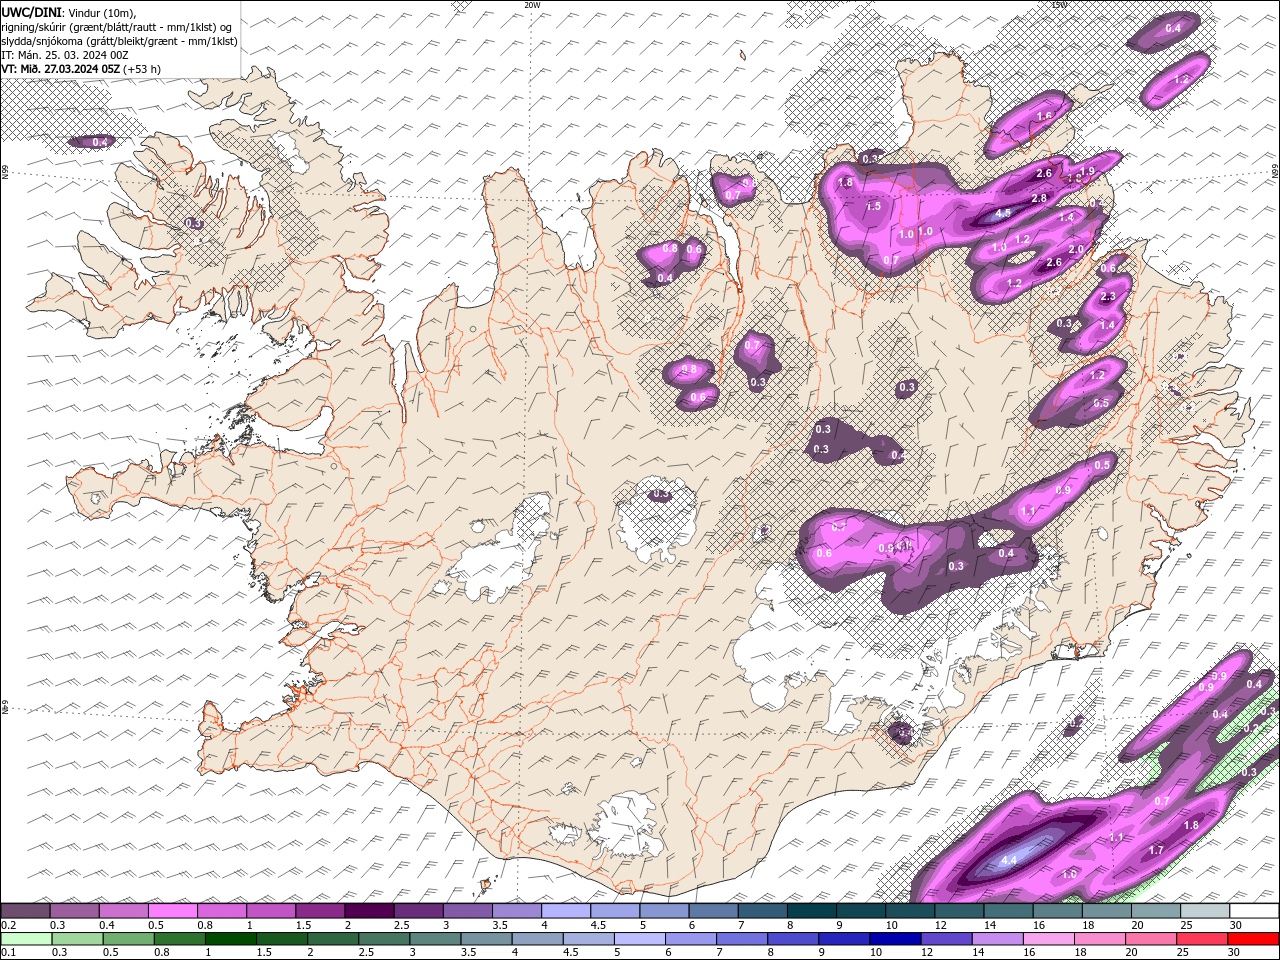The height and width of the screenshot is (960, 1280).
Task: Select the darkest green 1 to 1.5 lower-row swatch
Action: coord(229,939)
